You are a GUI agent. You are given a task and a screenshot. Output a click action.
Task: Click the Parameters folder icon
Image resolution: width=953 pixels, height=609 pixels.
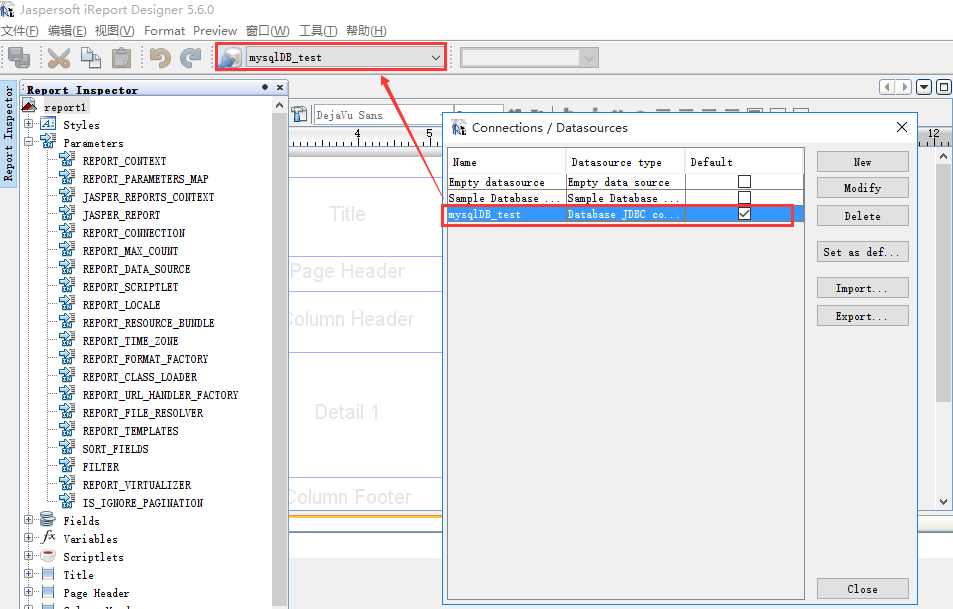48,142
